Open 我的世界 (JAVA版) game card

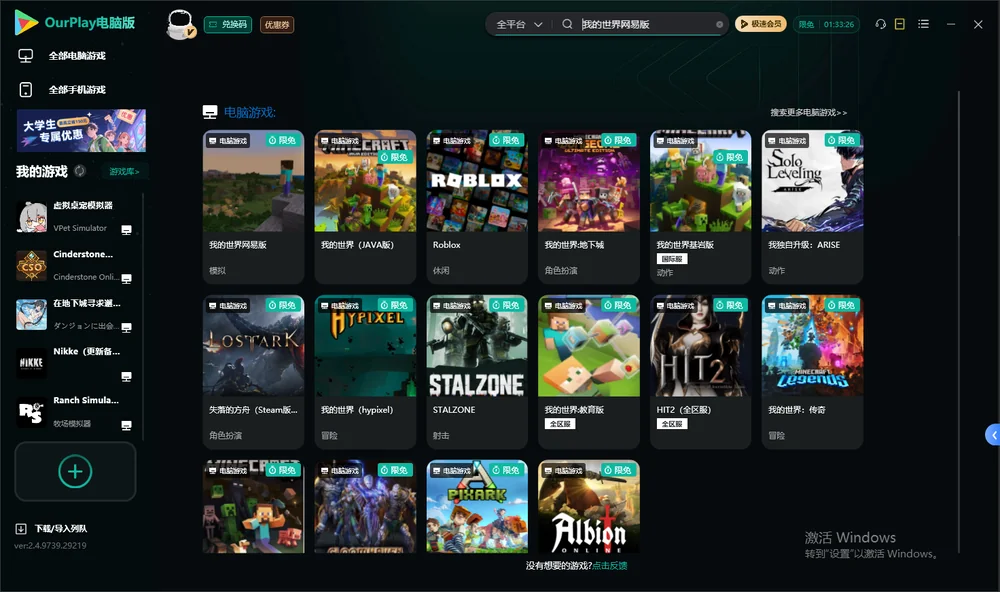[365, 207]
